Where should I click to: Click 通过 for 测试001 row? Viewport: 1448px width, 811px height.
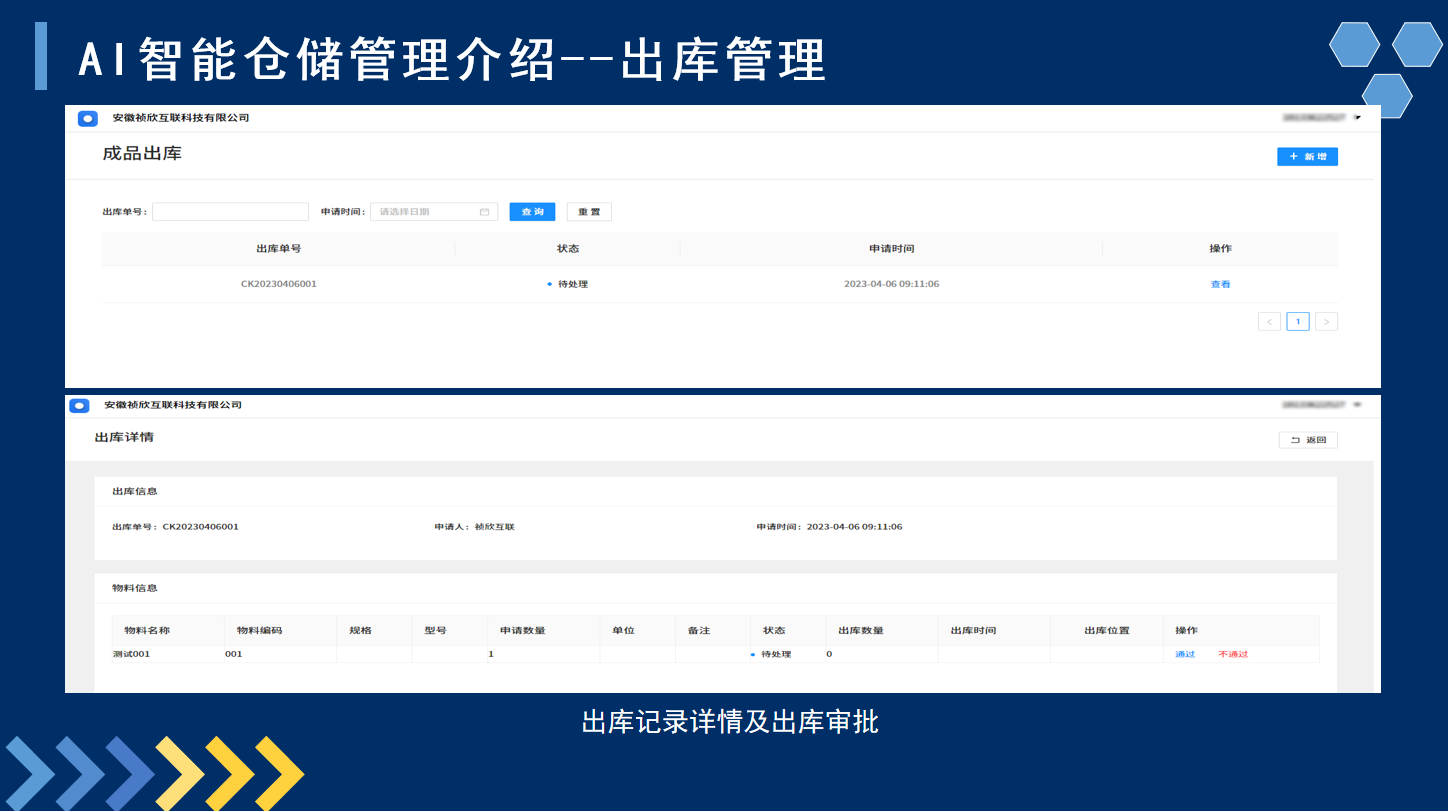(x=1185, y=655)
